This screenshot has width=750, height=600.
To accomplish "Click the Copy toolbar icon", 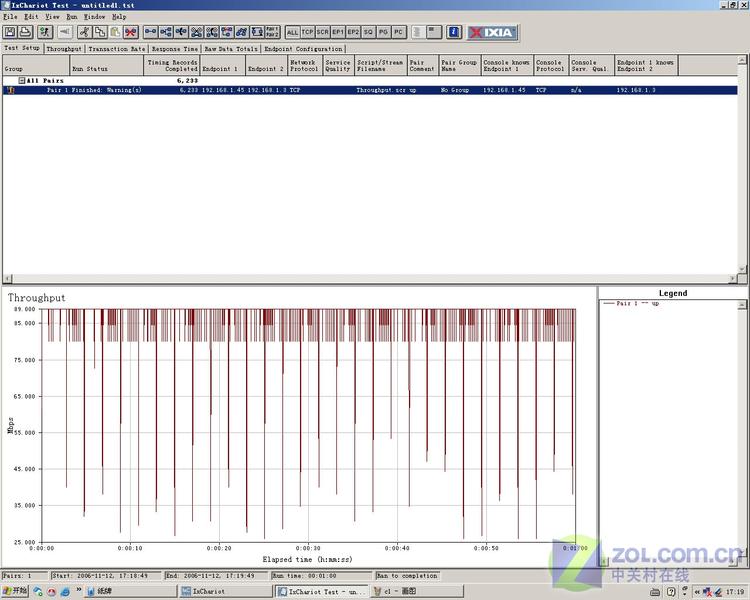I will [x=100, y=32].
